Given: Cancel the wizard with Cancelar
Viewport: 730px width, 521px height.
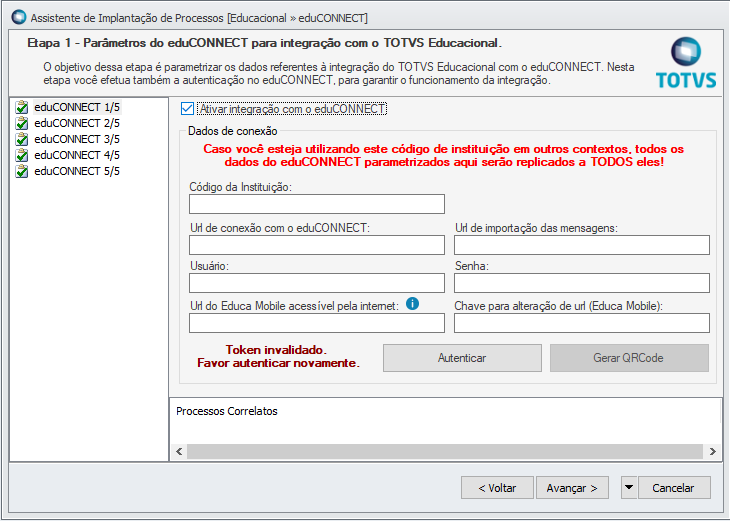Looking at the screenshot, I should pyautogui.click(x=673, y=487).
